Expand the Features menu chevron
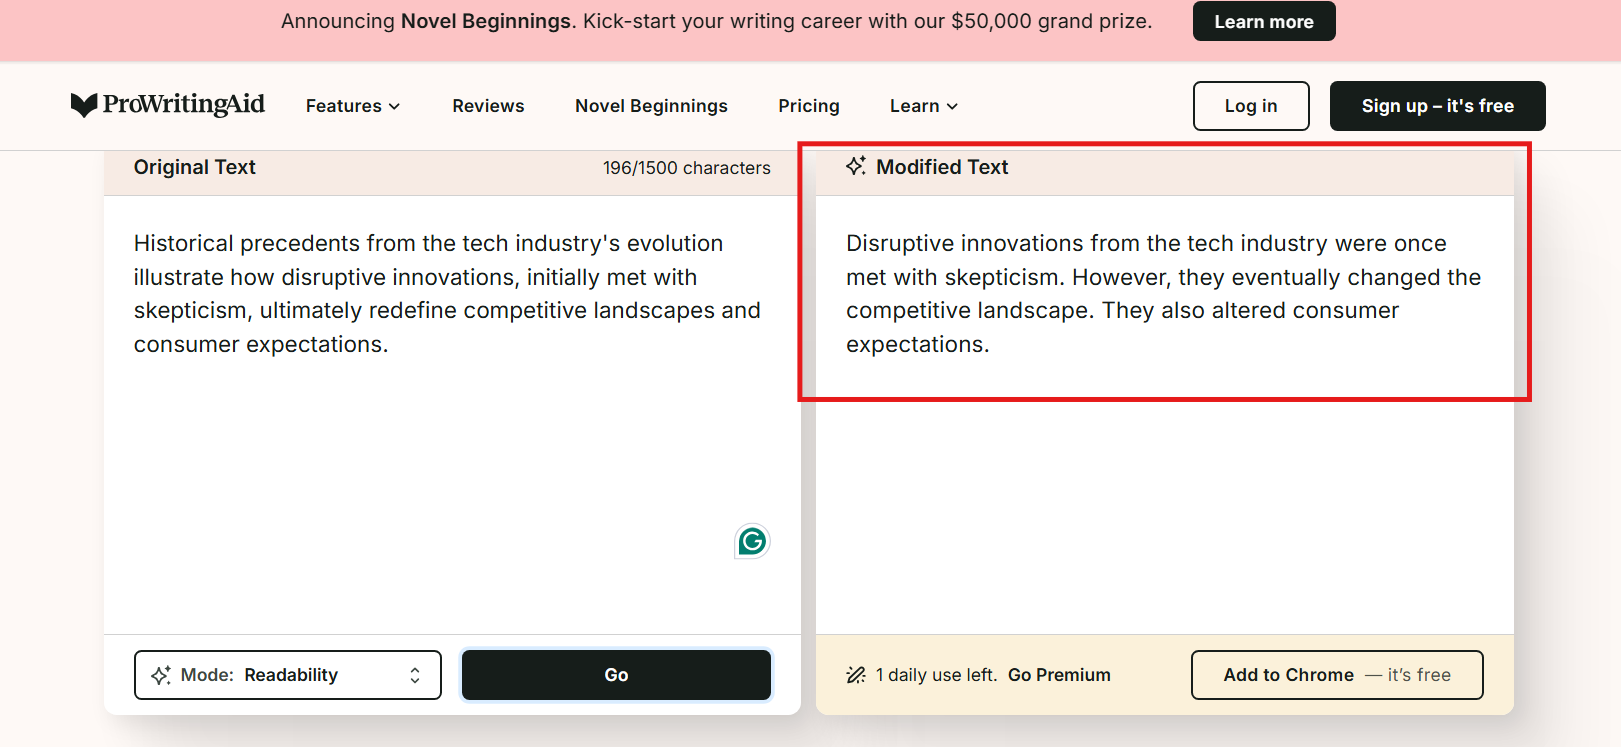Image resolution: width=1621 pixels, height=747 pixels. [395, 106]
